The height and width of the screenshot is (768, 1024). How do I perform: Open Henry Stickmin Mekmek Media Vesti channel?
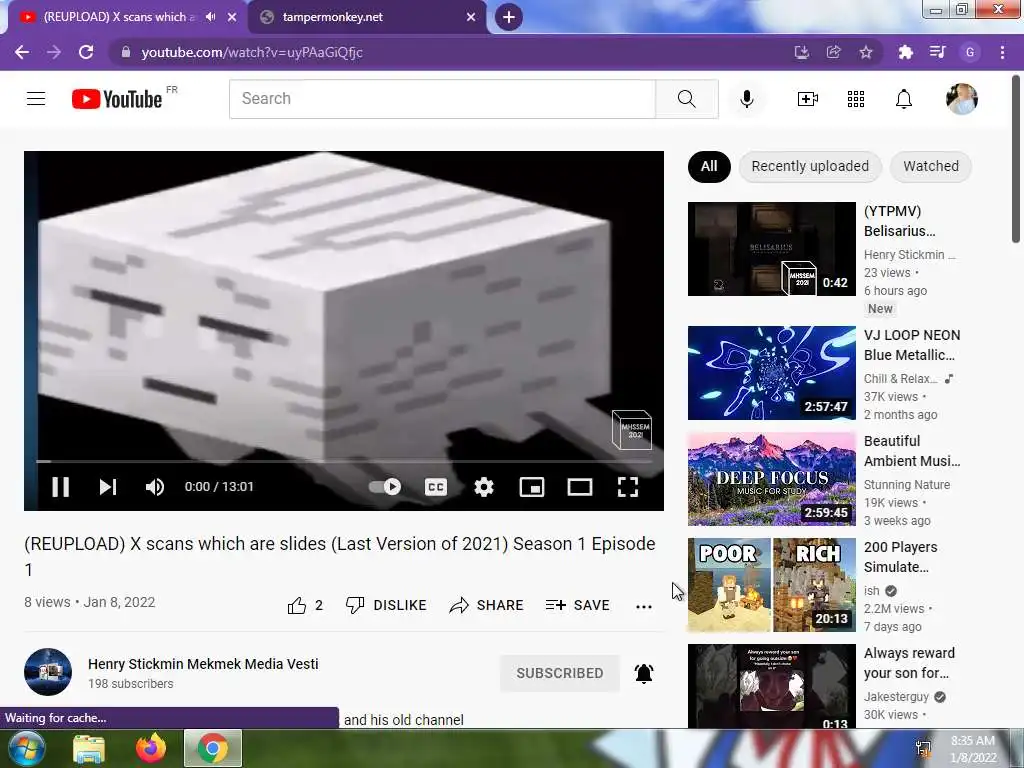click(203, 664)
